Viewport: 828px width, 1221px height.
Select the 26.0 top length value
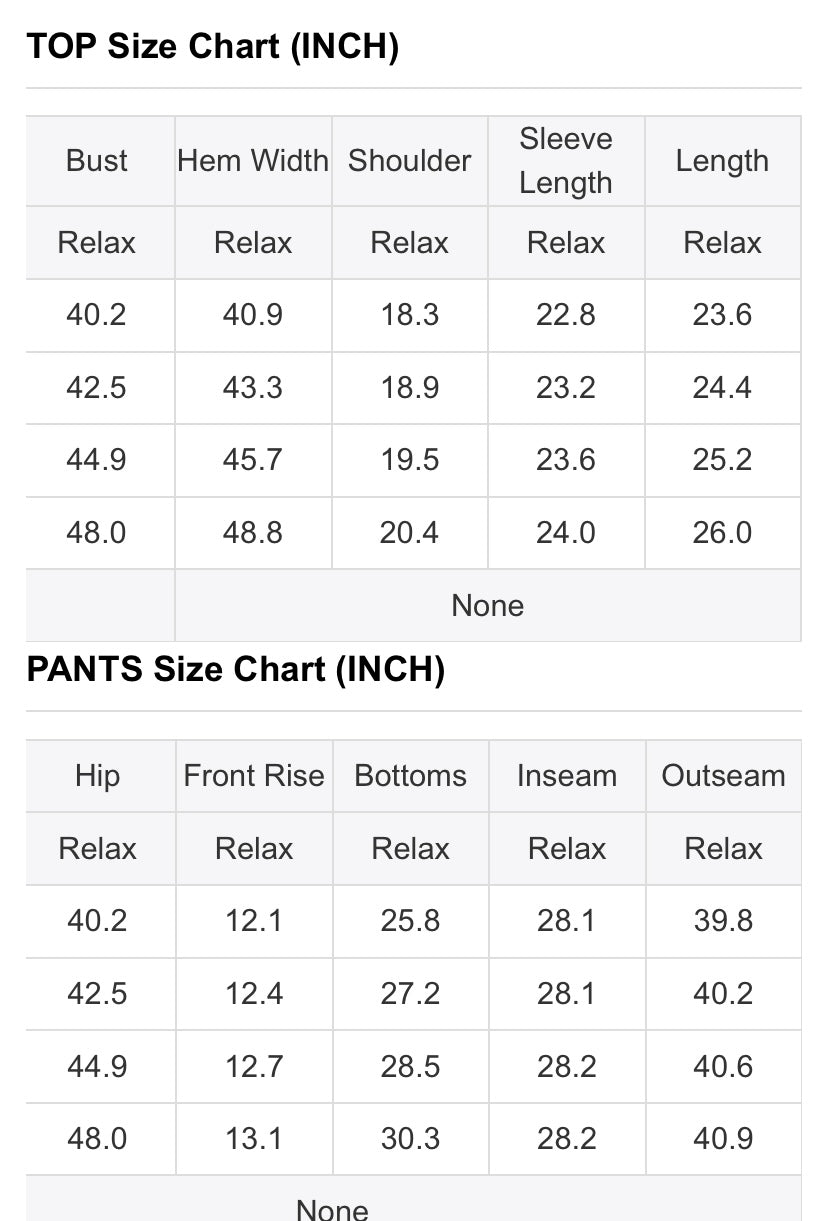point(722,533)
